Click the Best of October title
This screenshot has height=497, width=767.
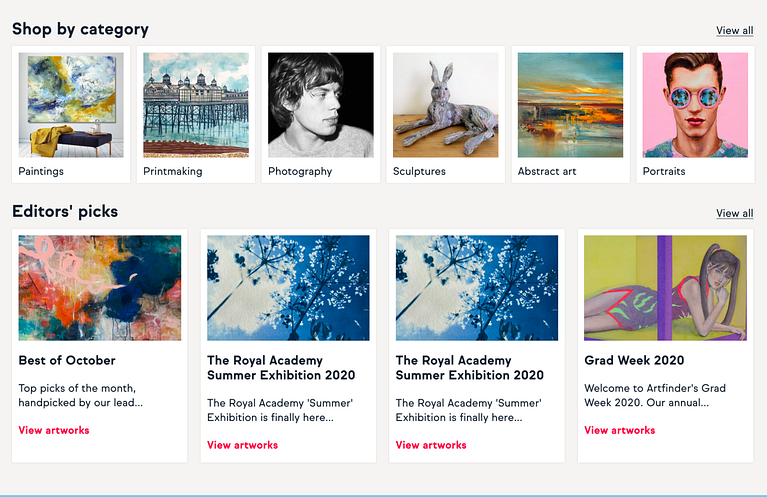67,360
